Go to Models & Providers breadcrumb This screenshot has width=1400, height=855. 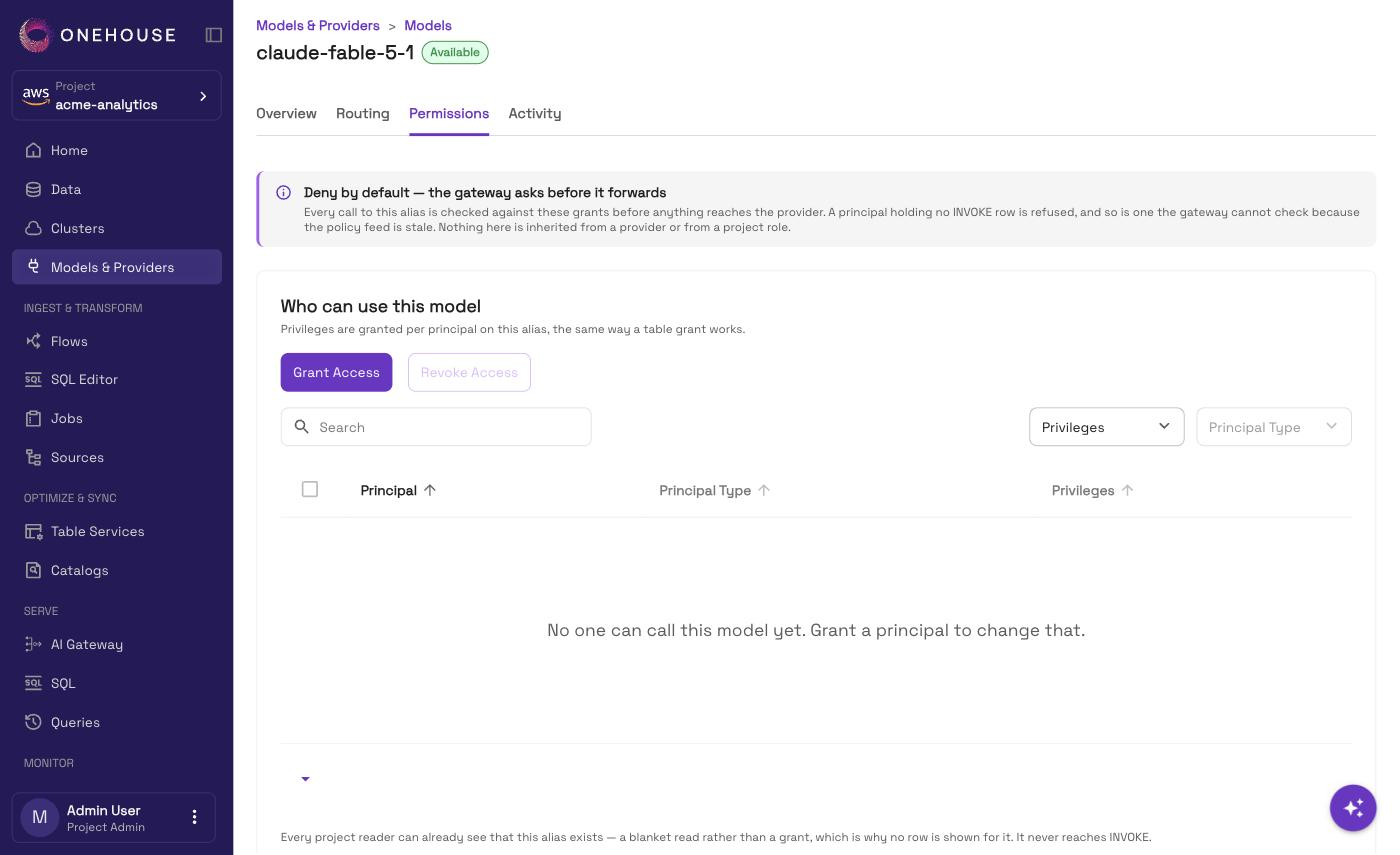click(318, 25)
